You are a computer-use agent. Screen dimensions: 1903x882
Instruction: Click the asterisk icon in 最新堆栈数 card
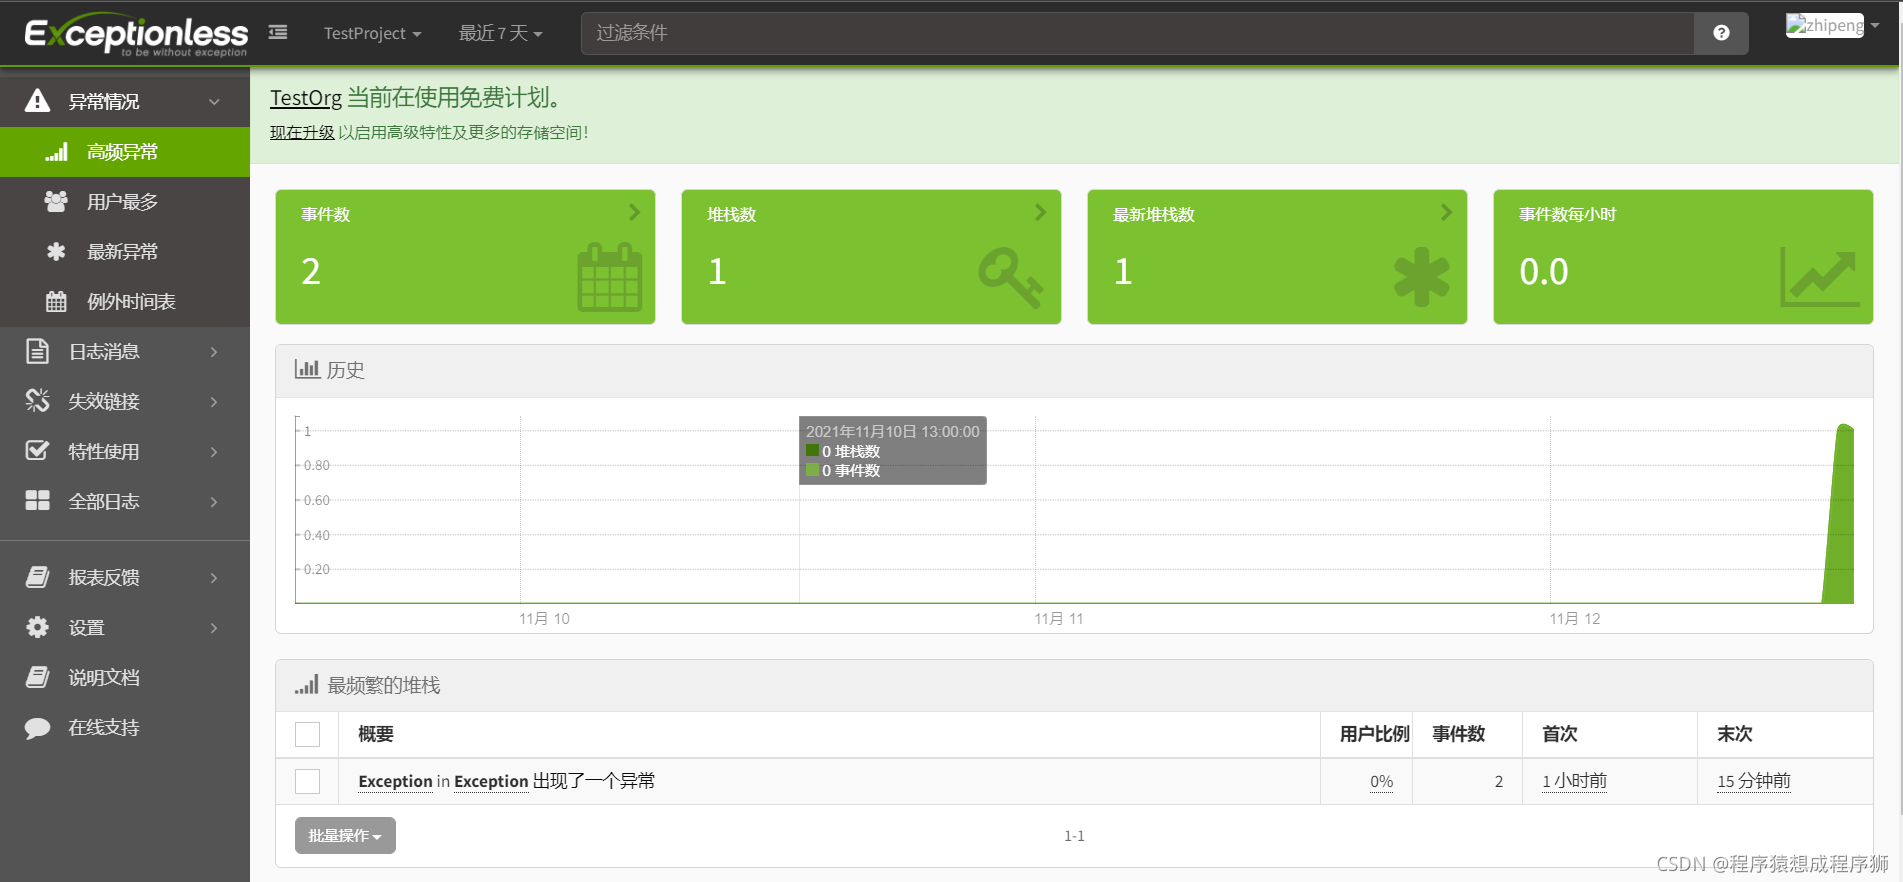pos(1421,277)
